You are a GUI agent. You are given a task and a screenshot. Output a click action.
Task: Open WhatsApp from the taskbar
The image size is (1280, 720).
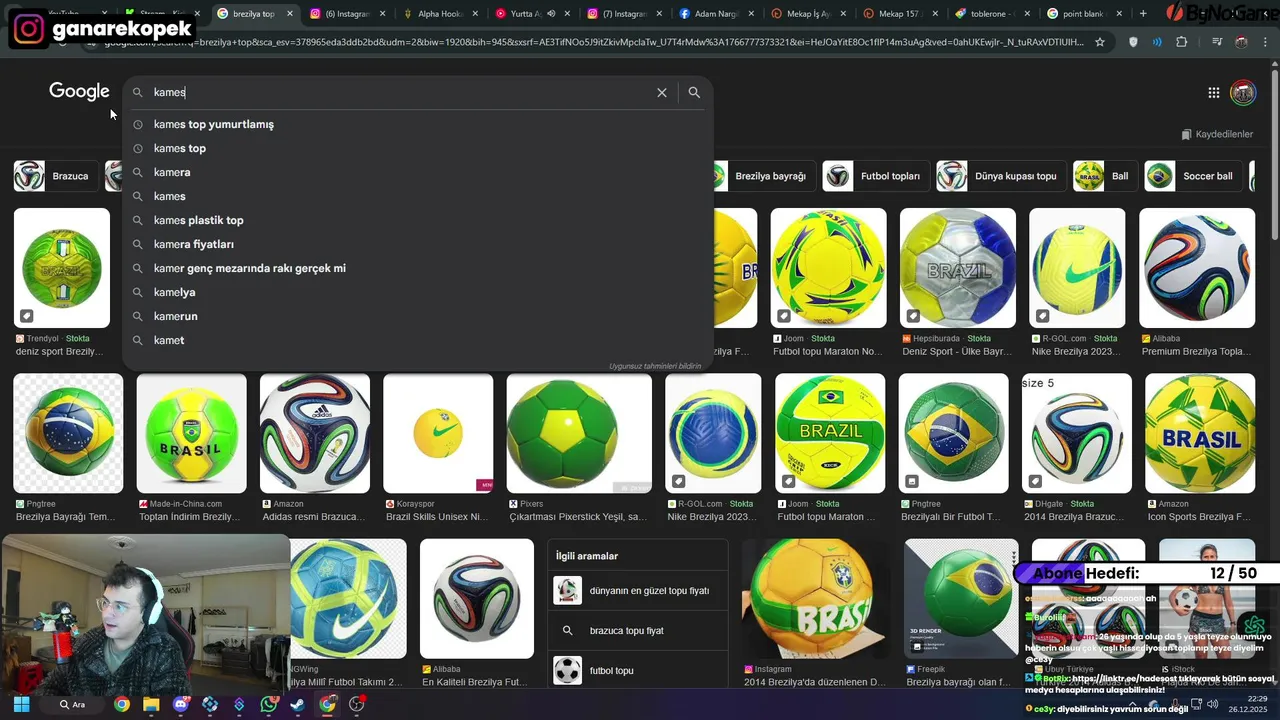pos(268,704)
